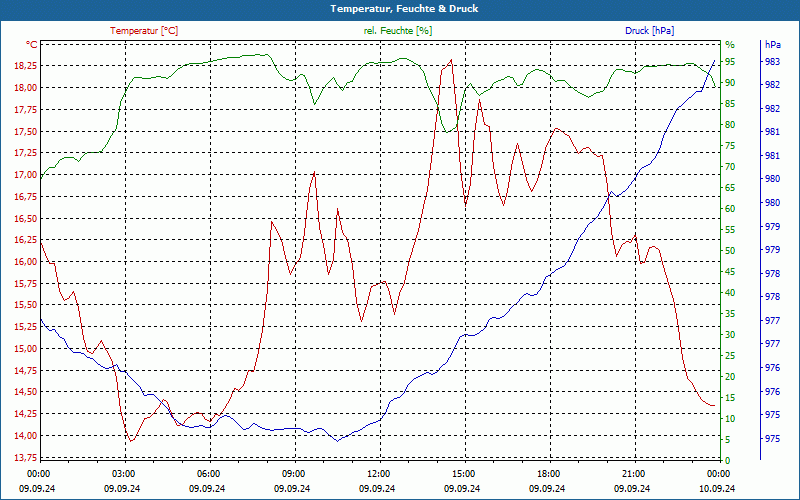Click green humidity axis value 45
Screen dimensions: 800x500
(x=730, y=272)
